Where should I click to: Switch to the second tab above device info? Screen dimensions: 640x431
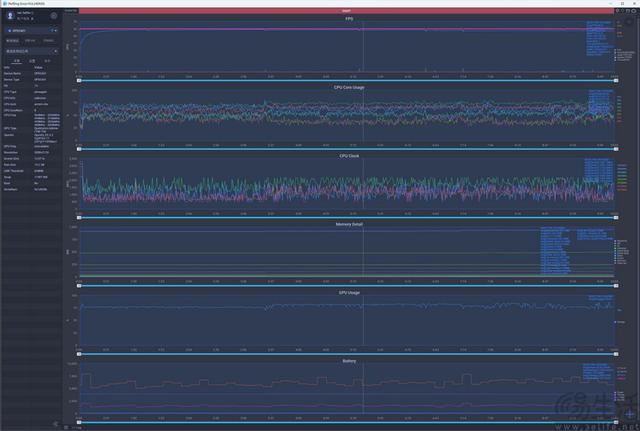pos(32,60)
